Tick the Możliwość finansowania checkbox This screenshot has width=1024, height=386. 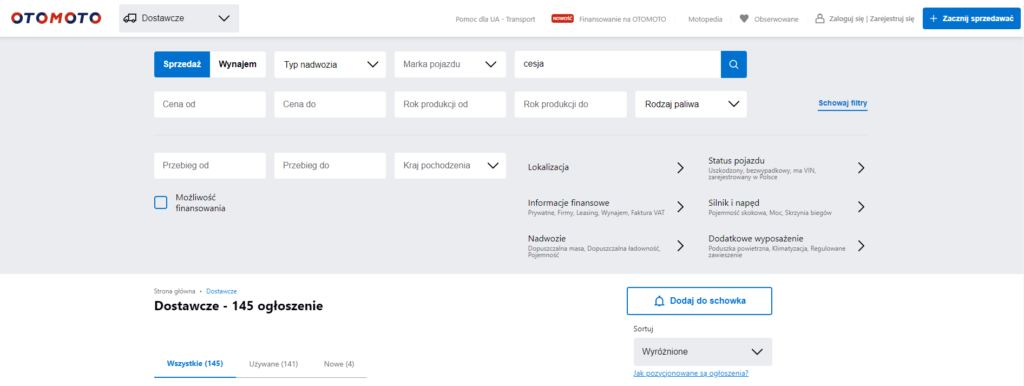tap(161, 202)
